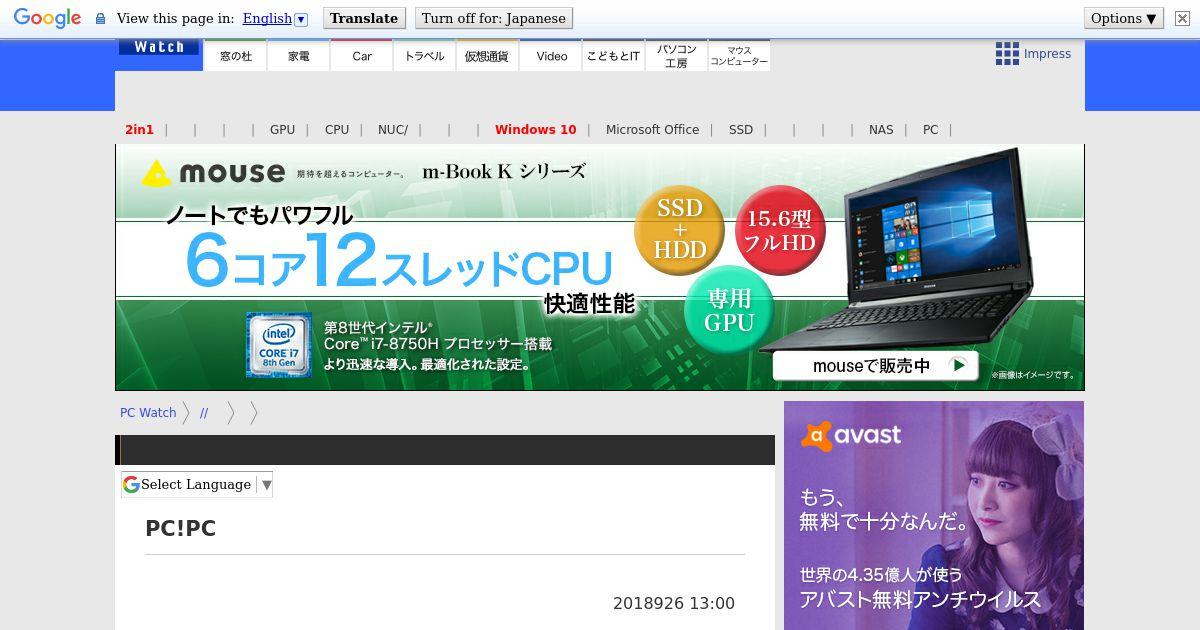Select the NUC/ topic link

coord(393,129)
